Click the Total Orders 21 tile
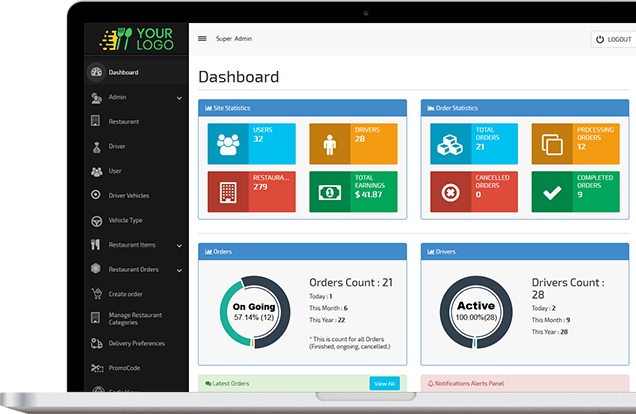636x414 pixels. click(x=474, y=144)
